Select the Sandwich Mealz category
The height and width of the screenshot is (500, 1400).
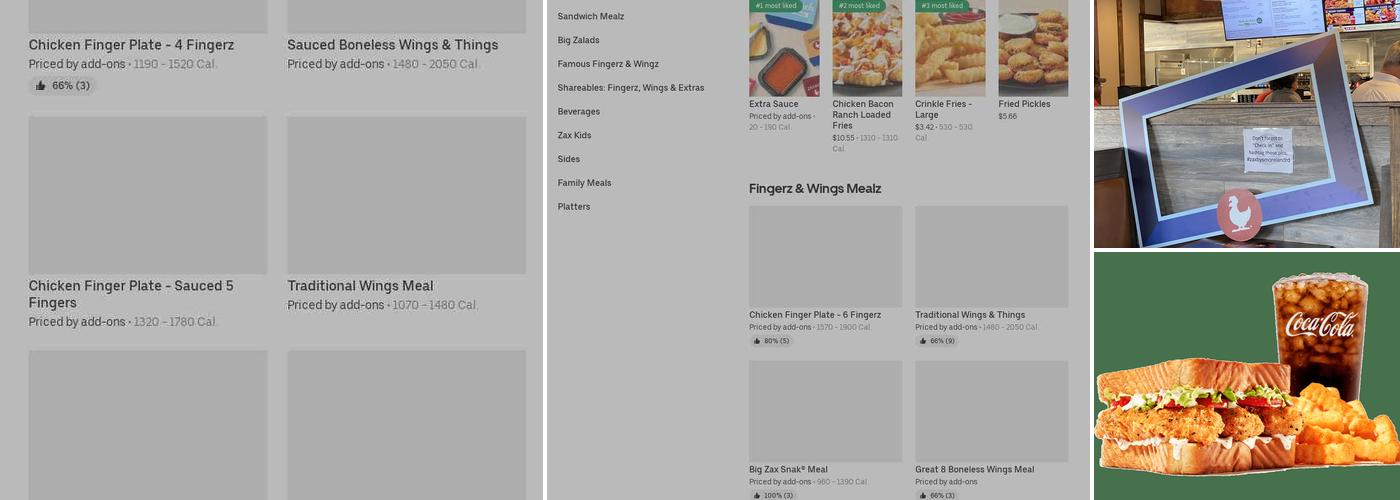click(591, 17)
